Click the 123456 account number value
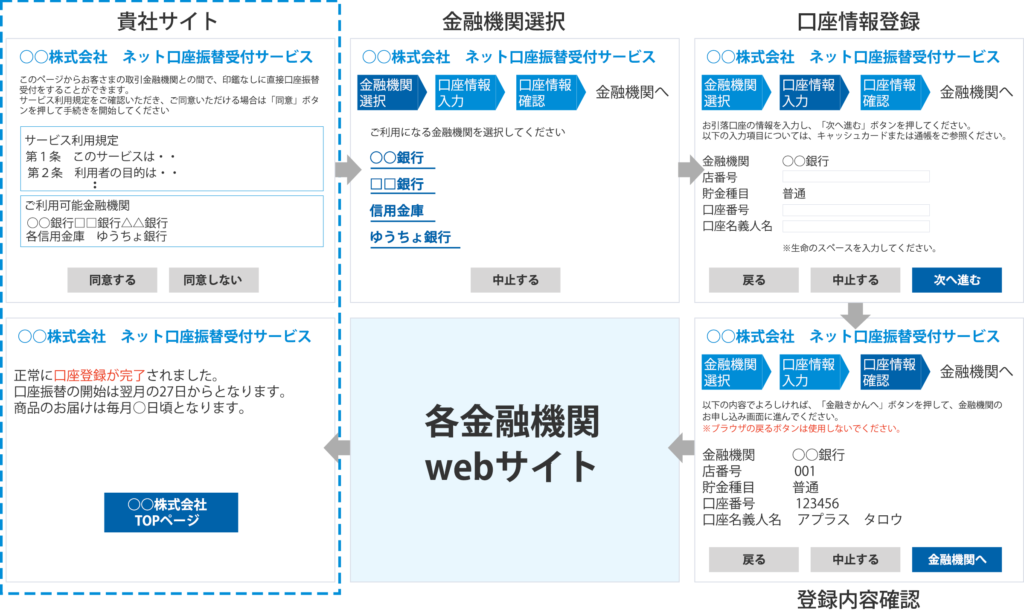Screen dimensions: 1024x610 click(x=817, y=504)
